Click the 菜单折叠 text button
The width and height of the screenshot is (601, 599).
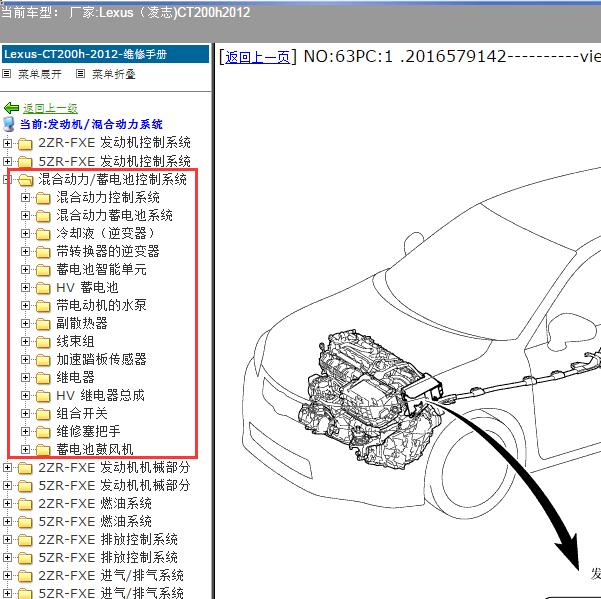[x=114, y=74]
